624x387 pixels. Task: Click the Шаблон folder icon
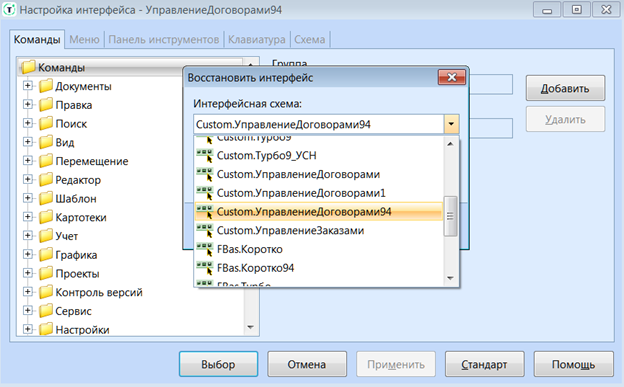coord(46,198)
